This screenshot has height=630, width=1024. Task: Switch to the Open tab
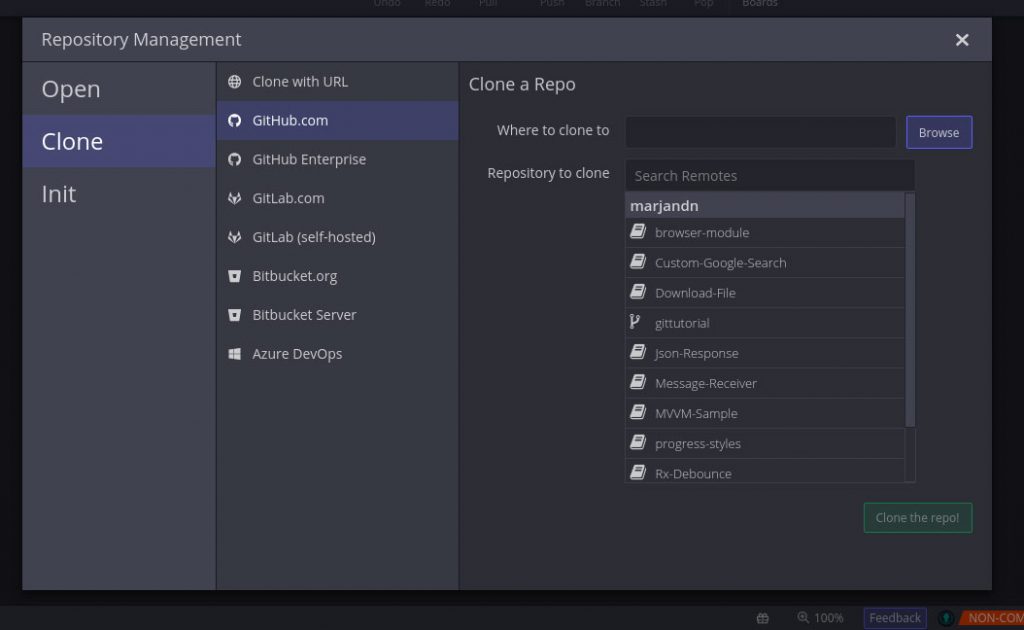coord(70,89)
